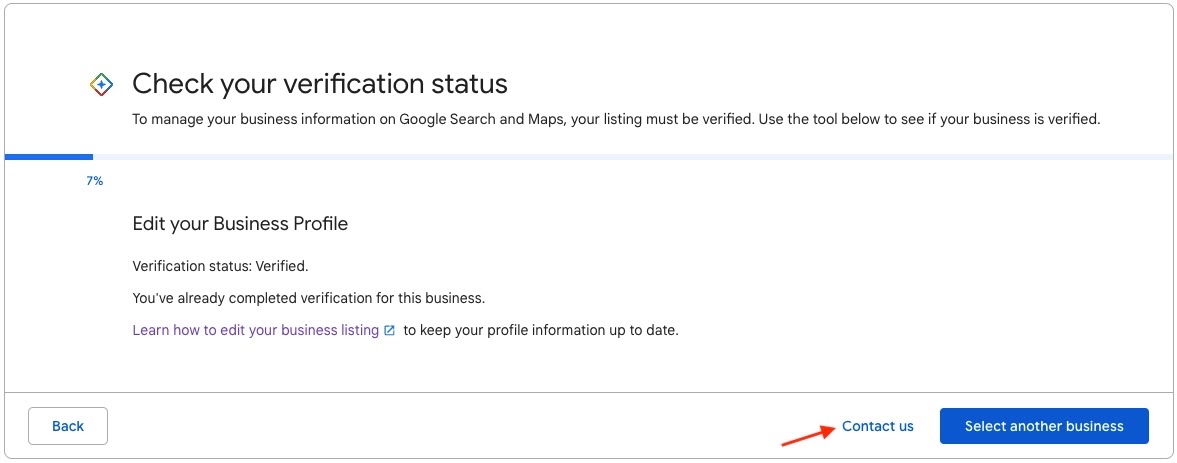The width and height of the screenshot is (1177, 463).
Task: Click the 7% progress label
Action: pyautogui.click(x=95, y=181)
